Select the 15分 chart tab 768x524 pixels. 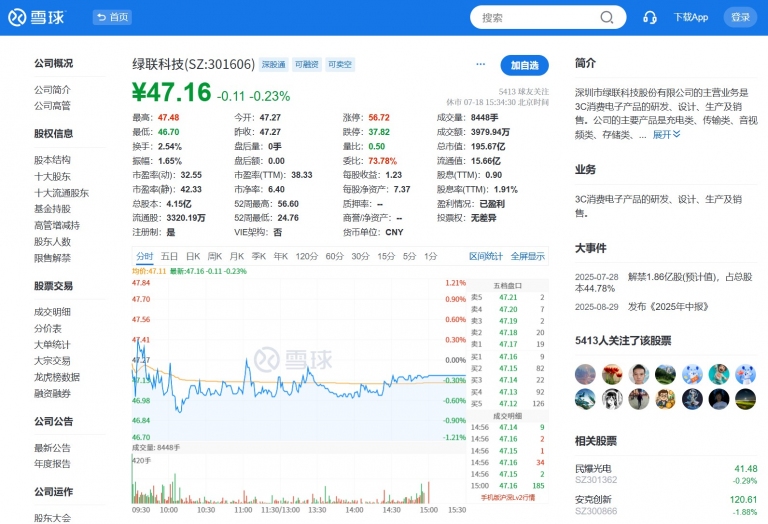click(386, 256)
